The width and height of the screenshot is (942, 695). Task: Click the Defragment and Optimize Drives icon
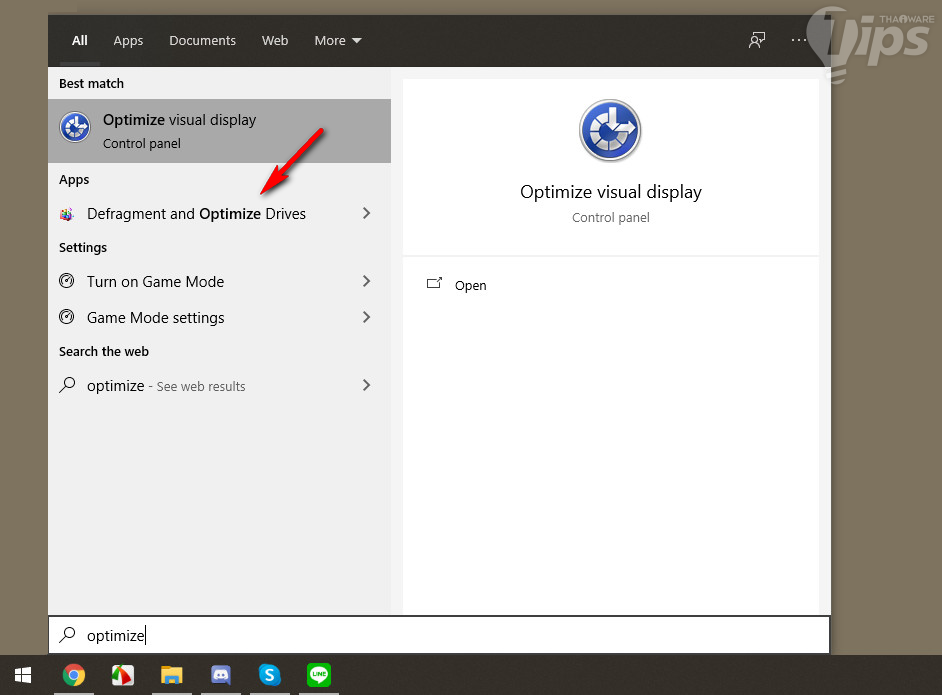[67, 214]
